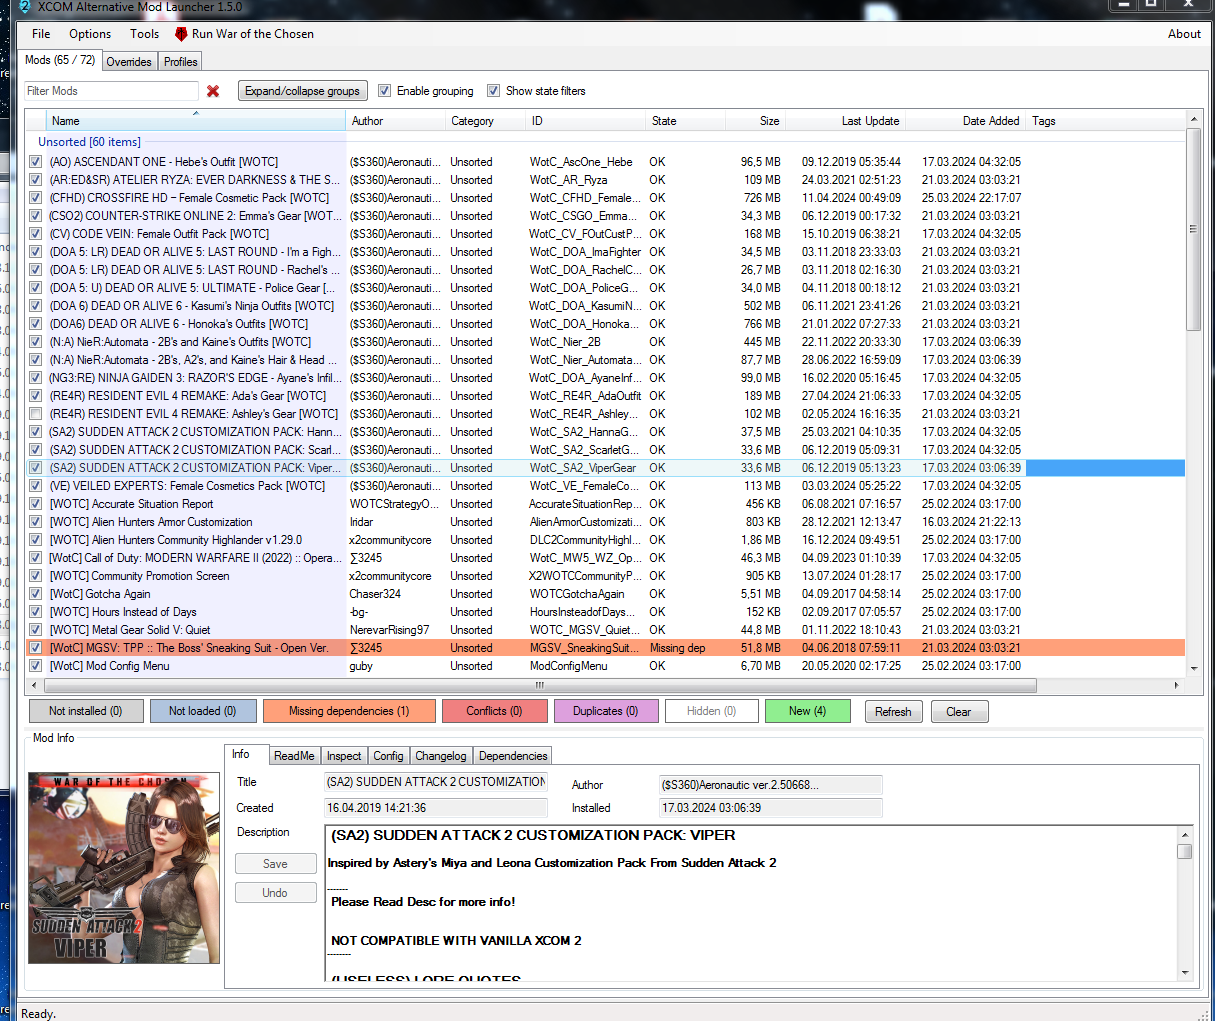The height and width of the screenshot is (1021, 1215).
Task: Sort mods by the State column header
Action: [685, 121]
